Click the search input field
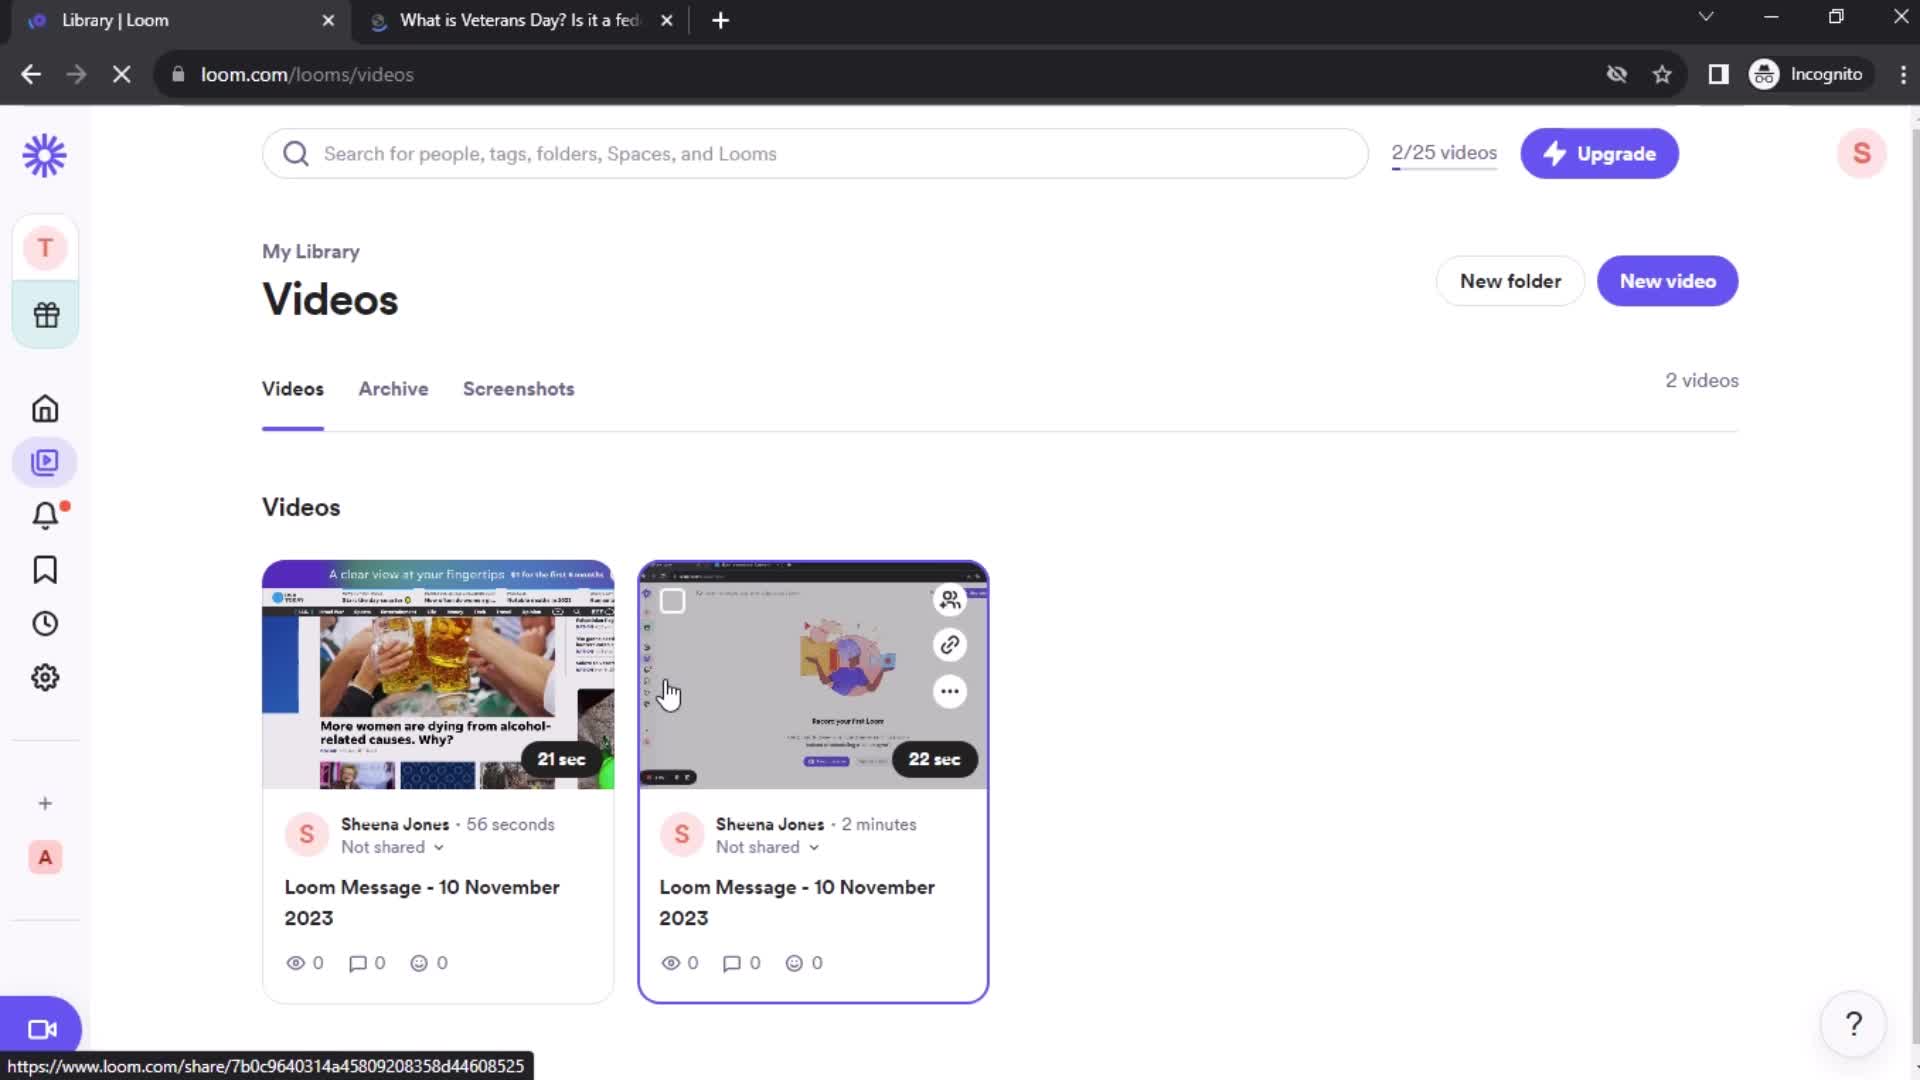Image resolution: width=1920 pixels, height=1080 pixels. [x=816, y=153]
